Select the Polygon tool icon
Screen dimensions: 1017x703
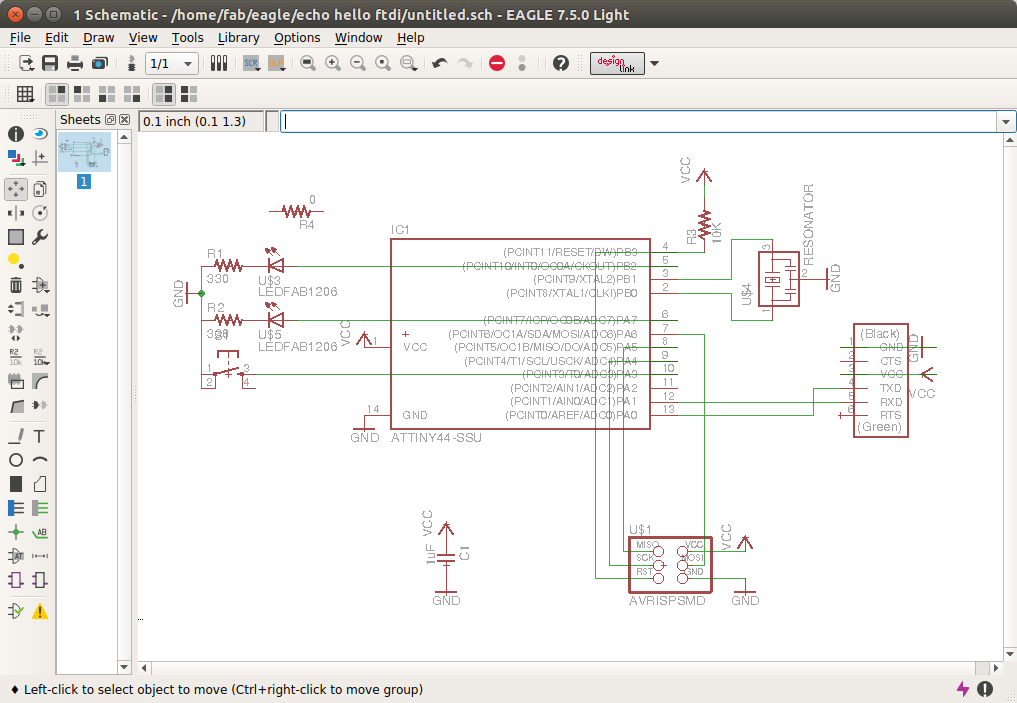pyautogui.click(x=40, y=484)
